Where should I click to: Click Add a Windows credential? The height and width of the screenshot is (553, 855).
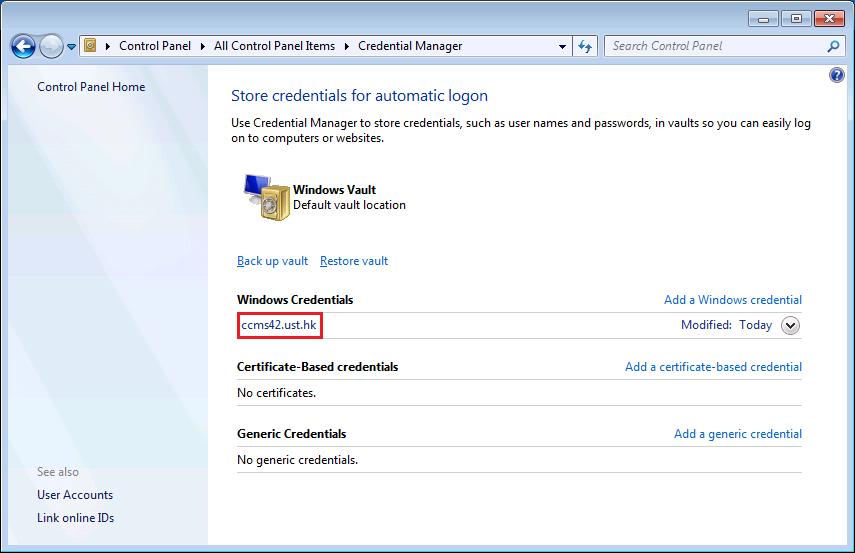click(x=732, y=300)
